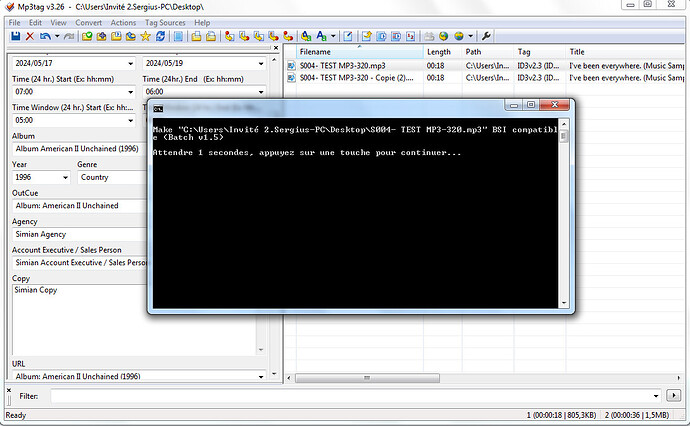This screenshot has width=690, height=426.
Task: Click the Album field in the tag panel
Action: click(x=79, y=149)
